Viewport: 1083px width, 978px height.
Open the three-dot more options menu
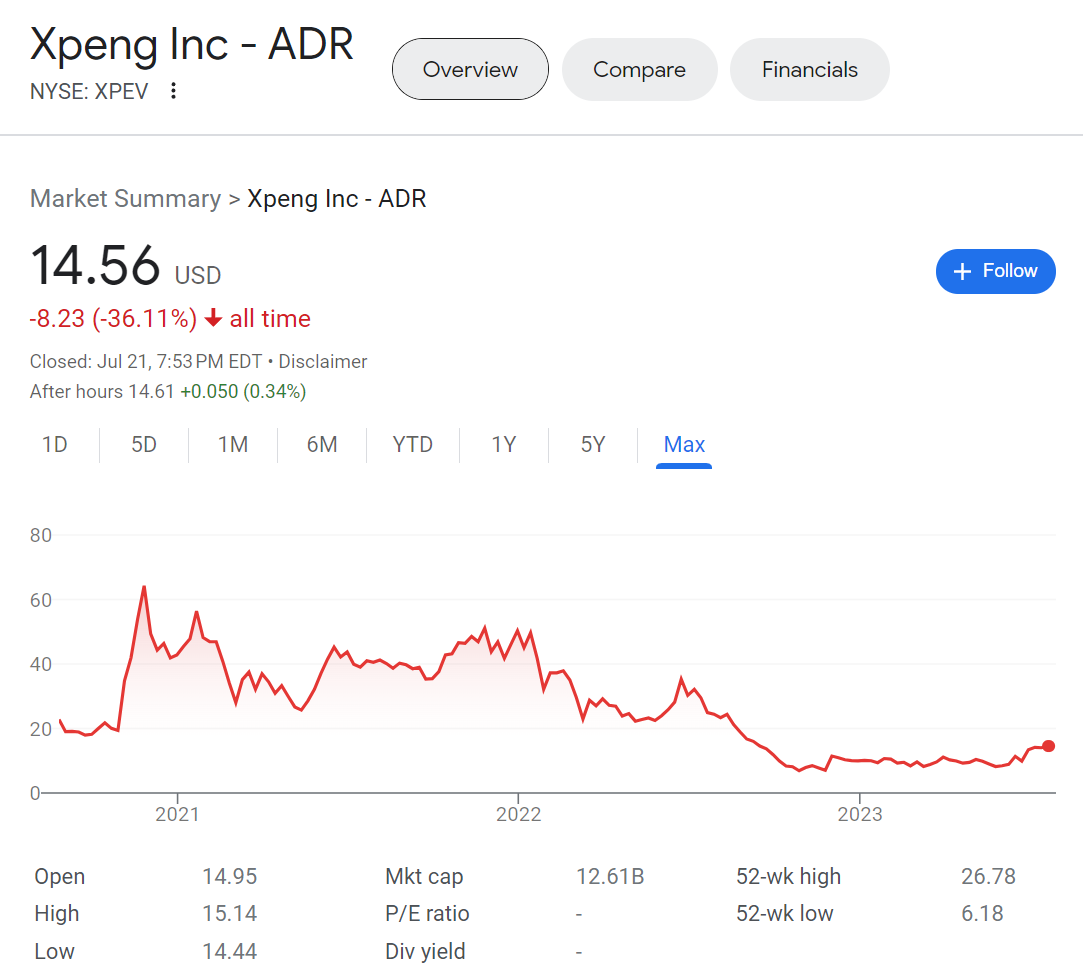pos(173,90)
